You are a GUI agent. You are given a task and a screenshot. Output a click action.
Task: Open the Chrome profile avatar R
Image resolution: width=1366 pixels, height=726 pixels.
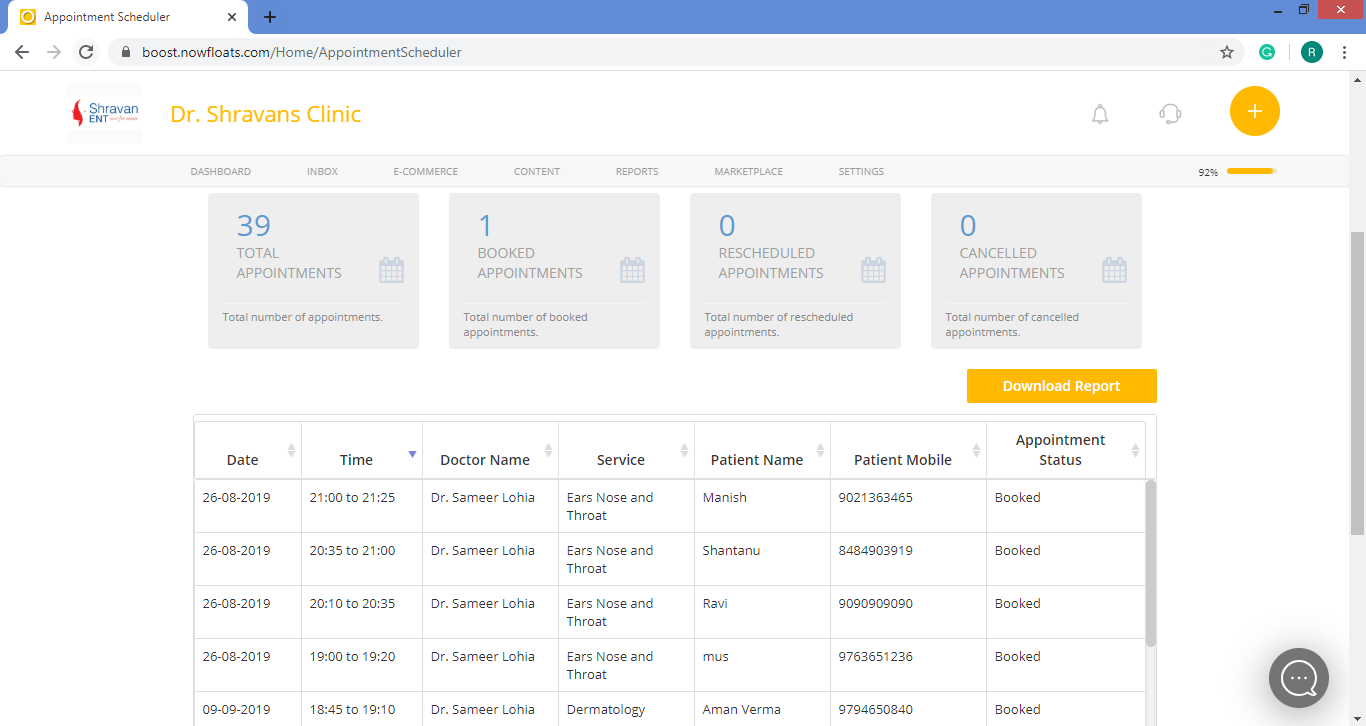click(x=1312, y=52)
